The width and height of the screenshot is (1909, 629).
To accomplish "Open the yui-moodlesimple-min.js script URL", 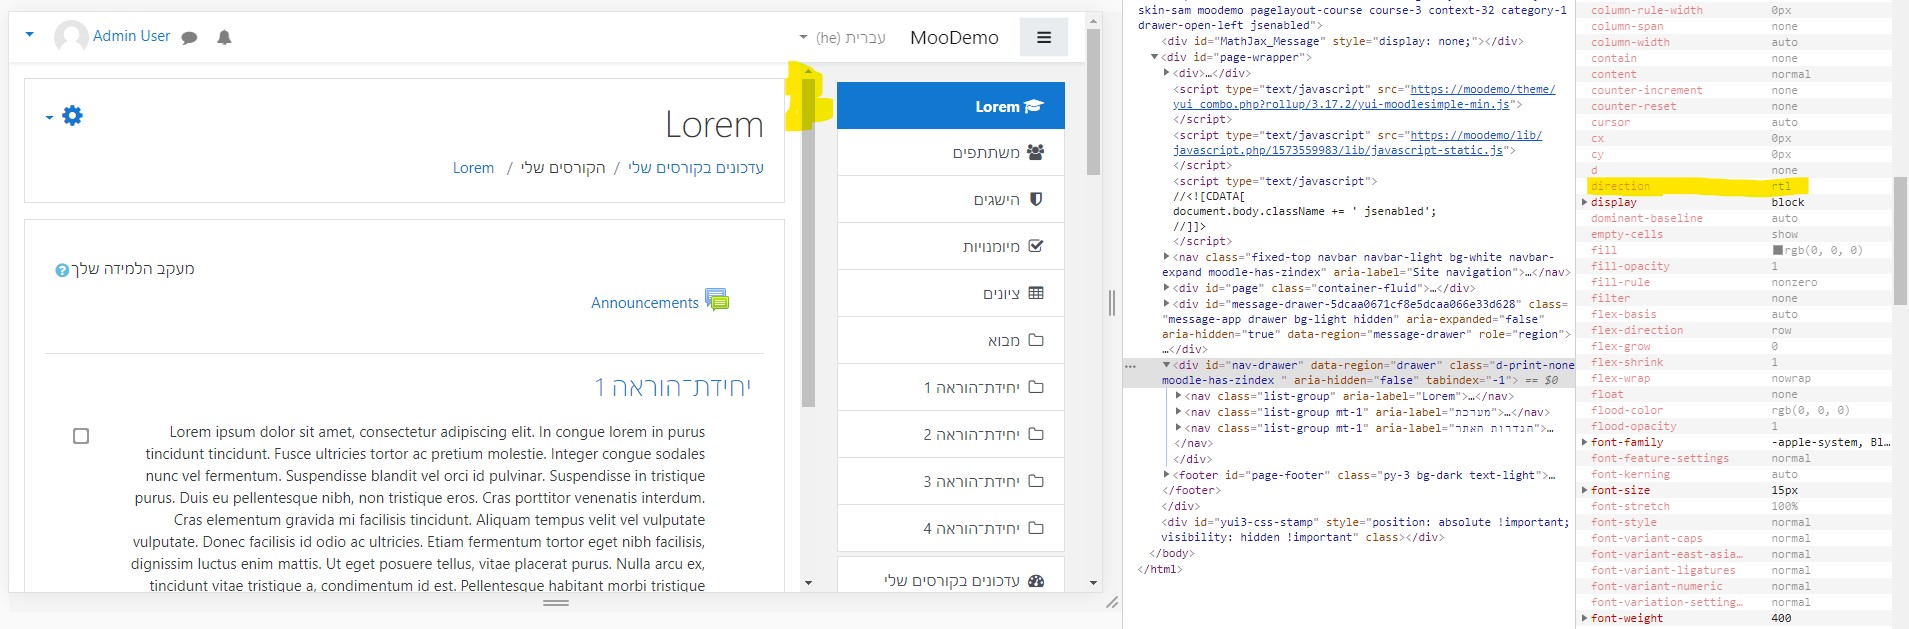I will point(1363,97).
